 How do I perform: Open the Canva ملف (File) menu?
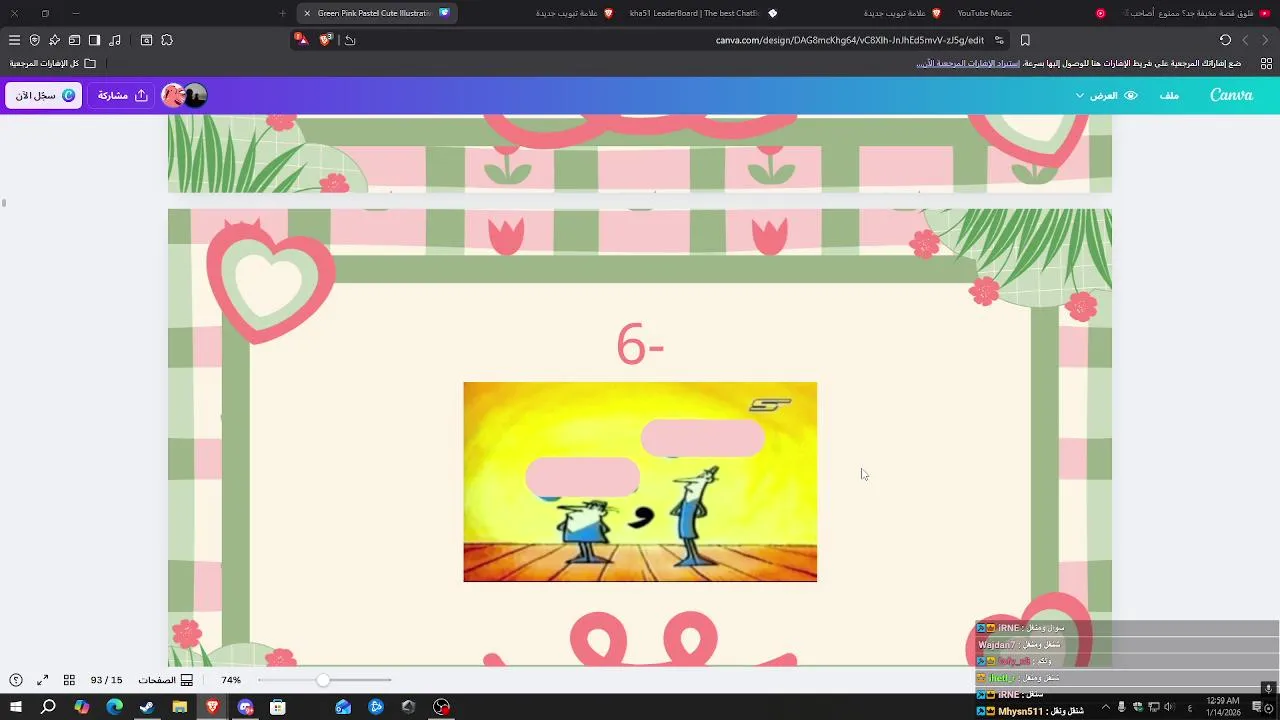1169,95
